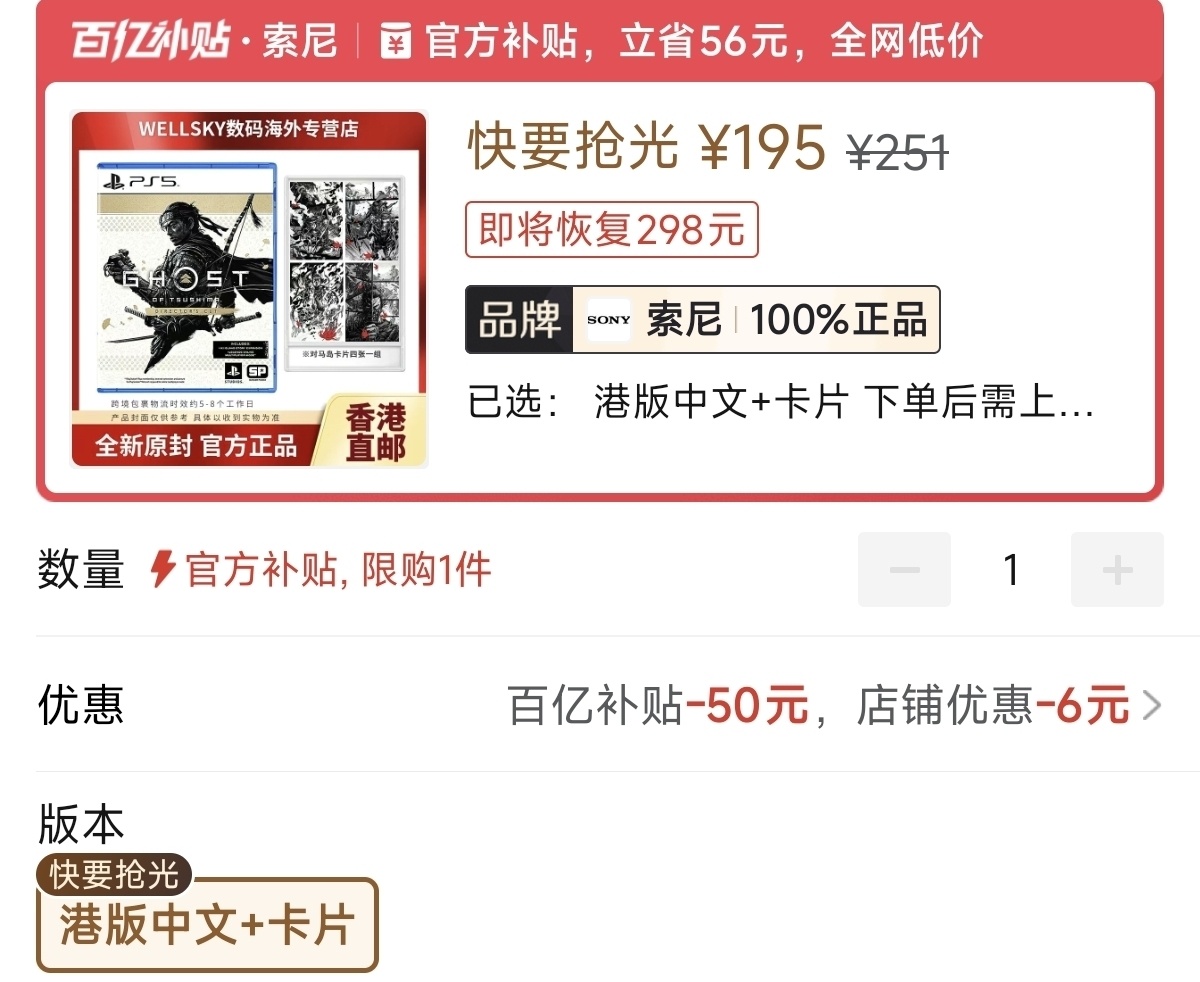Click the 快要抢光 tag above the version option
This screenshot has height=982, width=1200.
pos(114,875)
